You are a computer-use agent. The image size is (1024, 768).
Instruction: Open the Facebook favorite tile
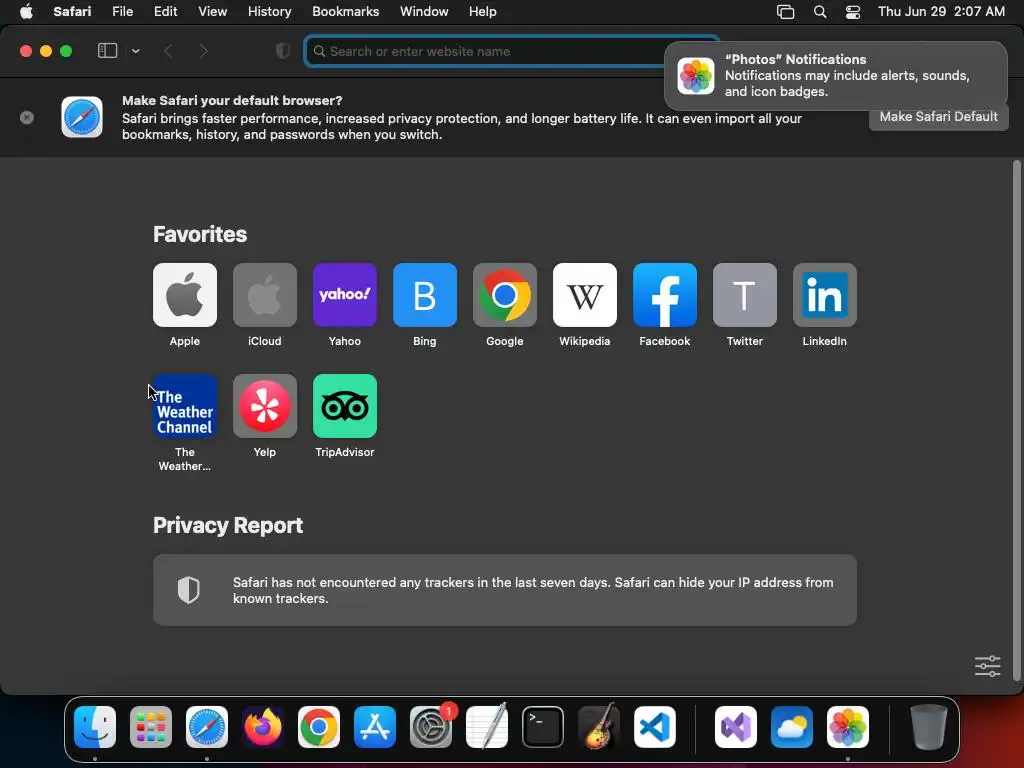665,295
